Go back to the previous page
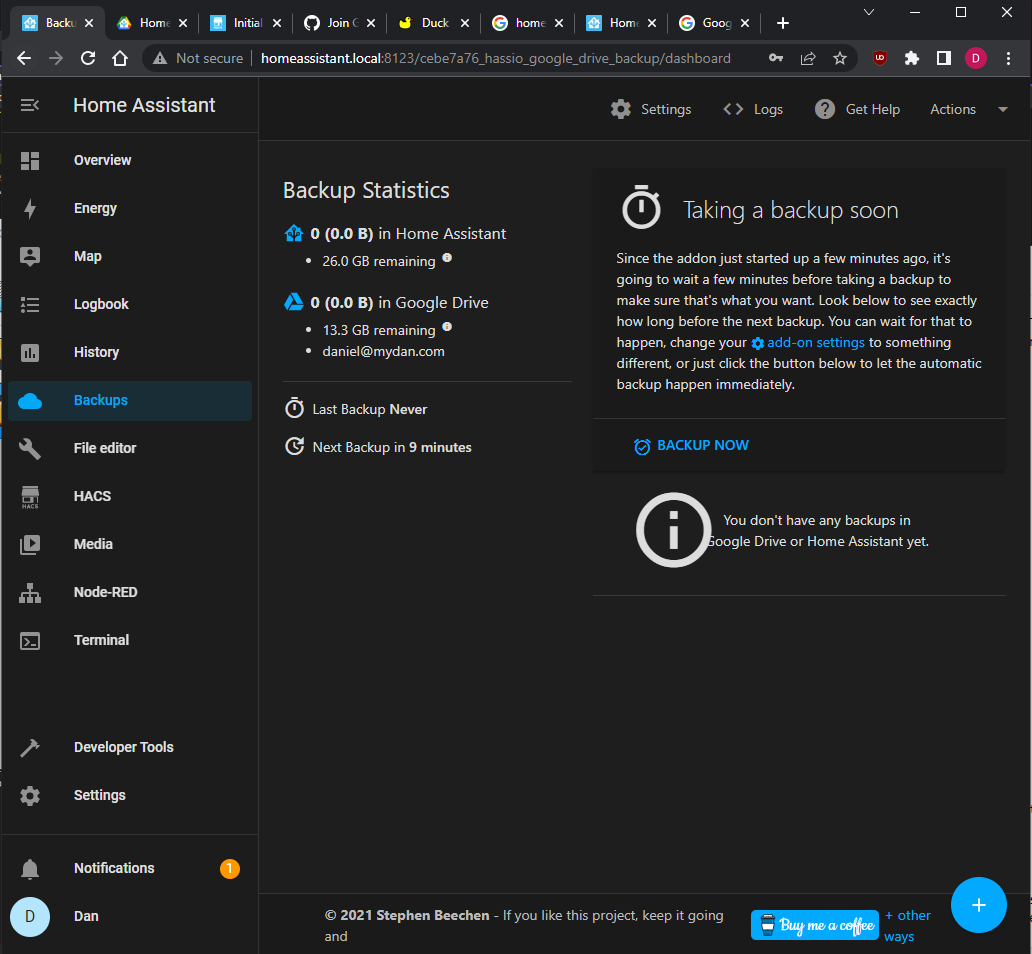 click(24, 58)
